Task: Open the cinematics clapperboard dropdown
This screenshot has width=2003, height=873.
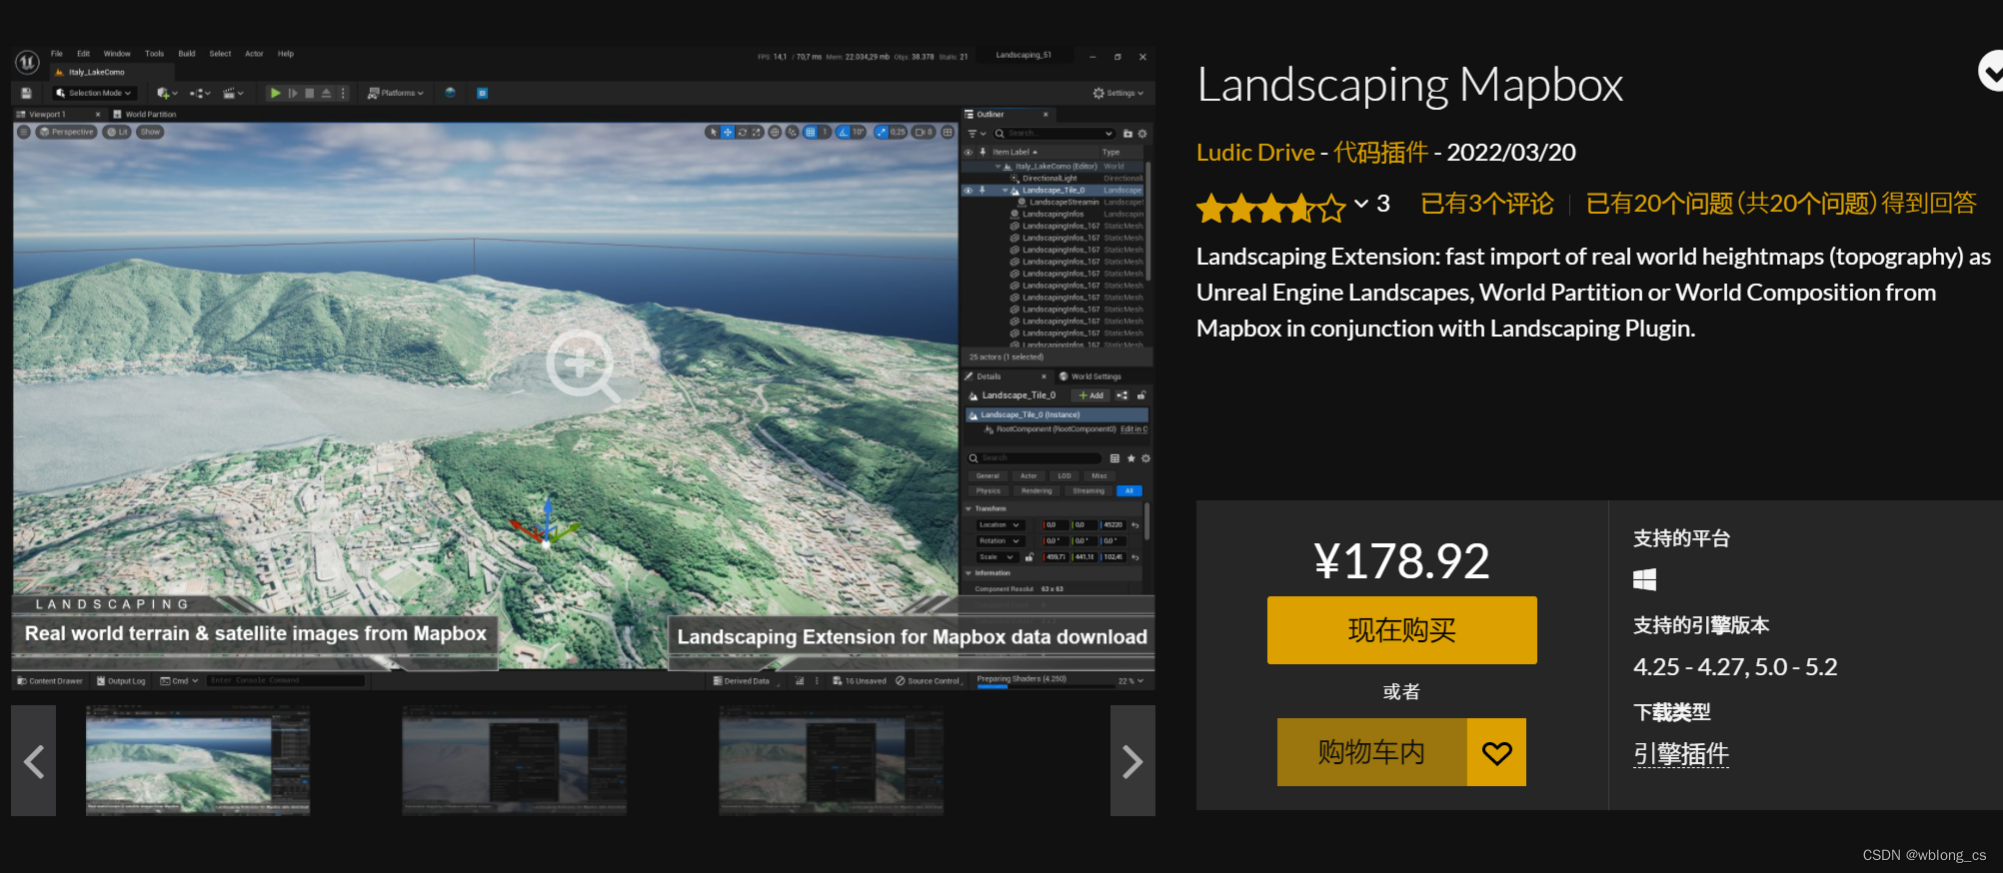Action: 233,93
